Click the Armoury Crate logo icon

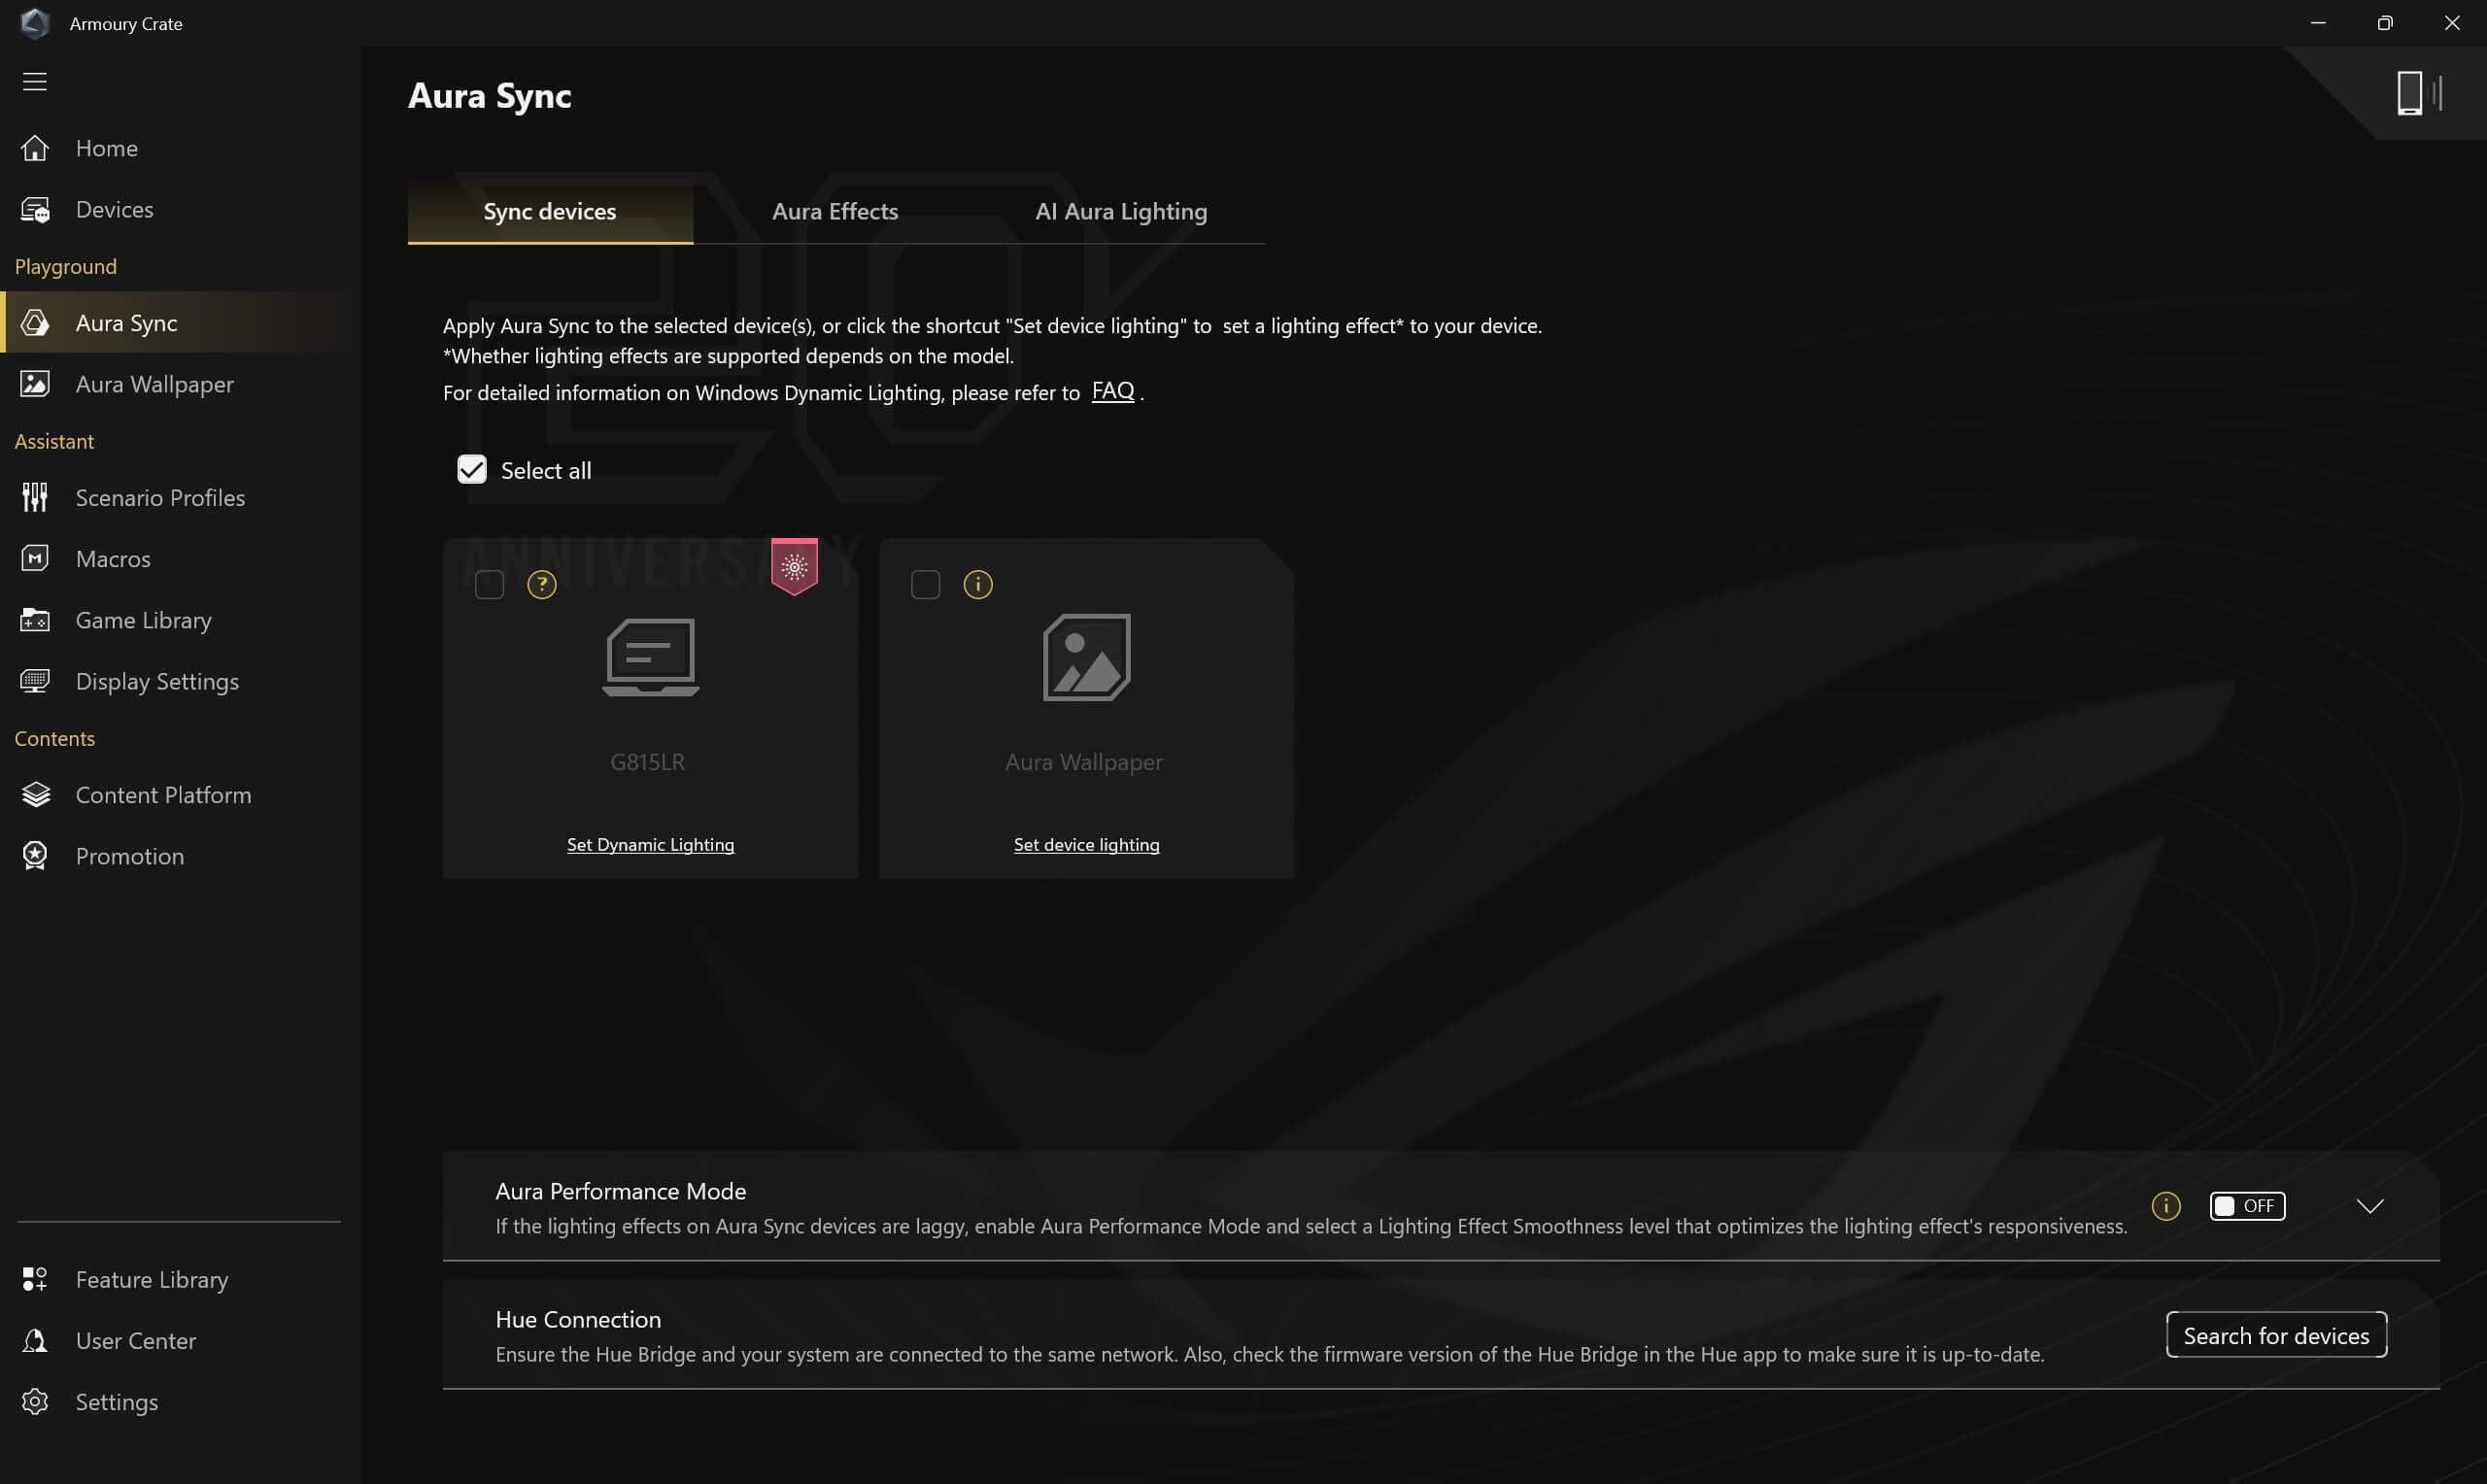click(35, 23)
